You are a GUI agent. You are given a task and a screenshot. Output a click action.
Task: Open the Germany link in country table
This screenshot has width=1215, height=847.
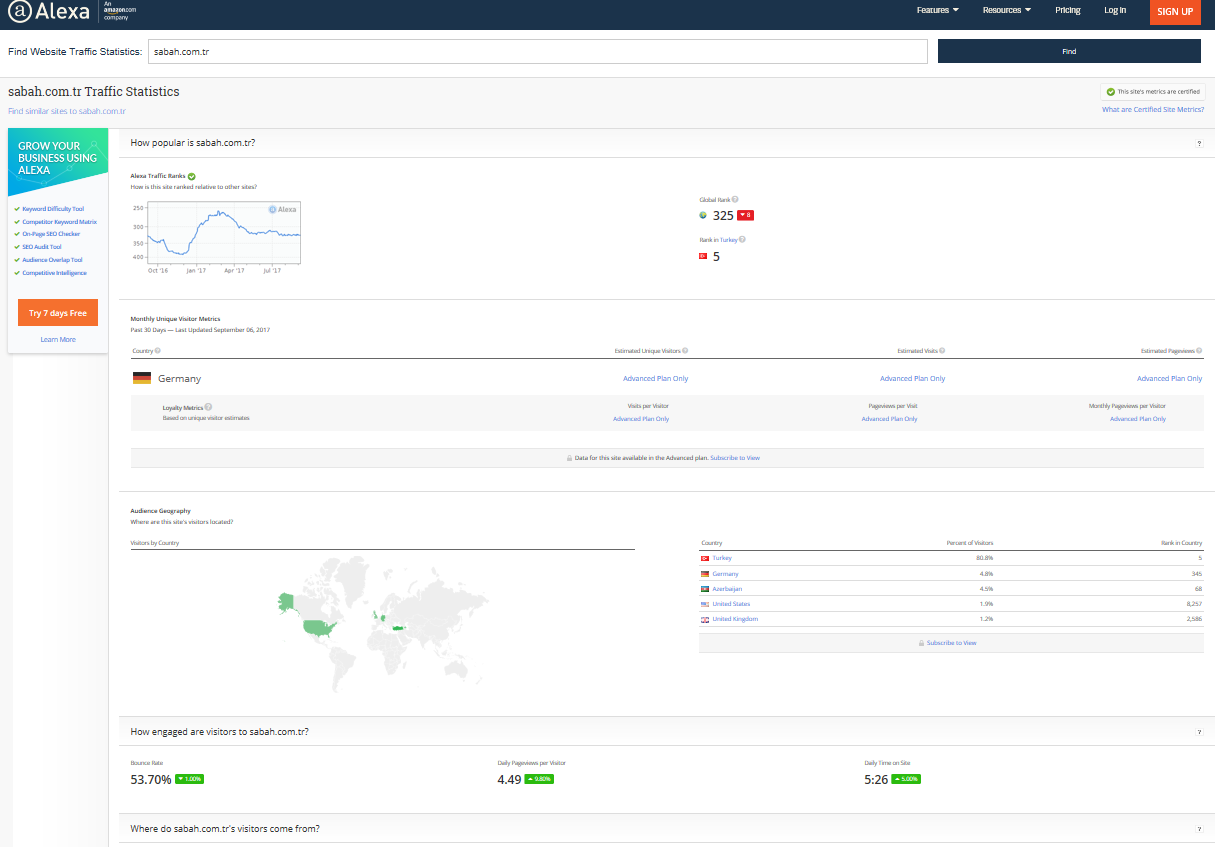725,574
